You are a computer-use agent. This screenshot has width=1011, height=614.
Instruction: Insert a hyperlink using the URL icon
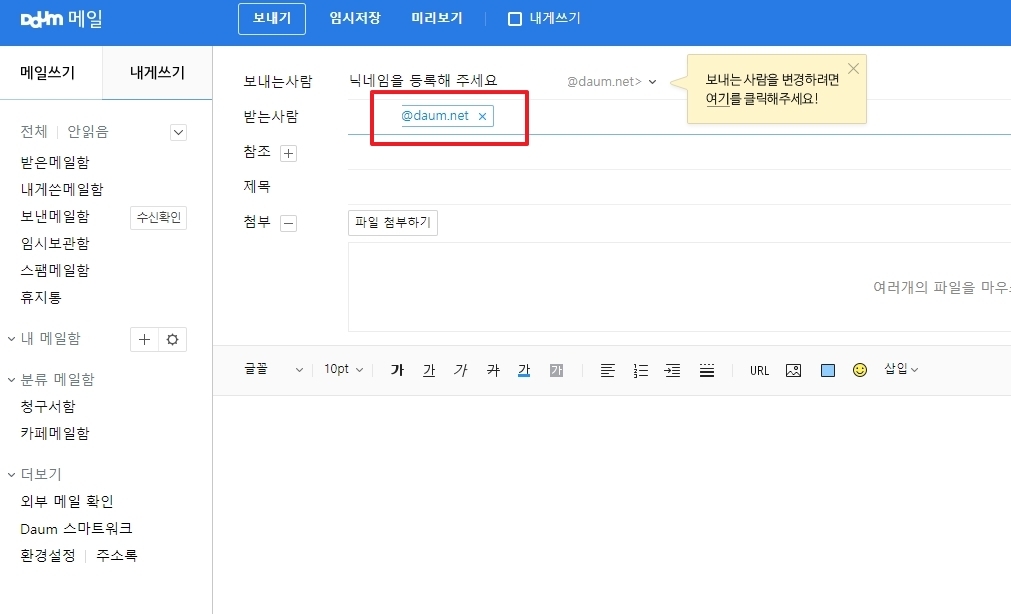(759, 369)
